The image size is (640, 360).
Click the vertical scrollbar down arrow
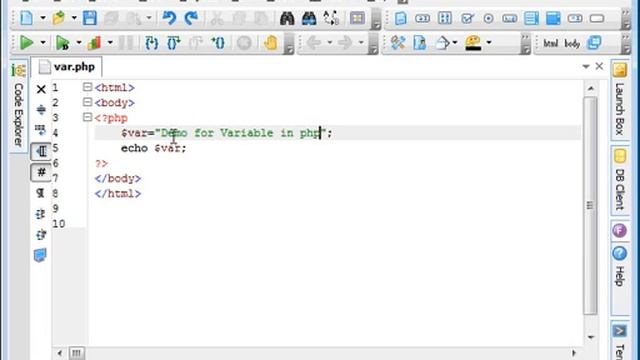[x=590, y=337]
